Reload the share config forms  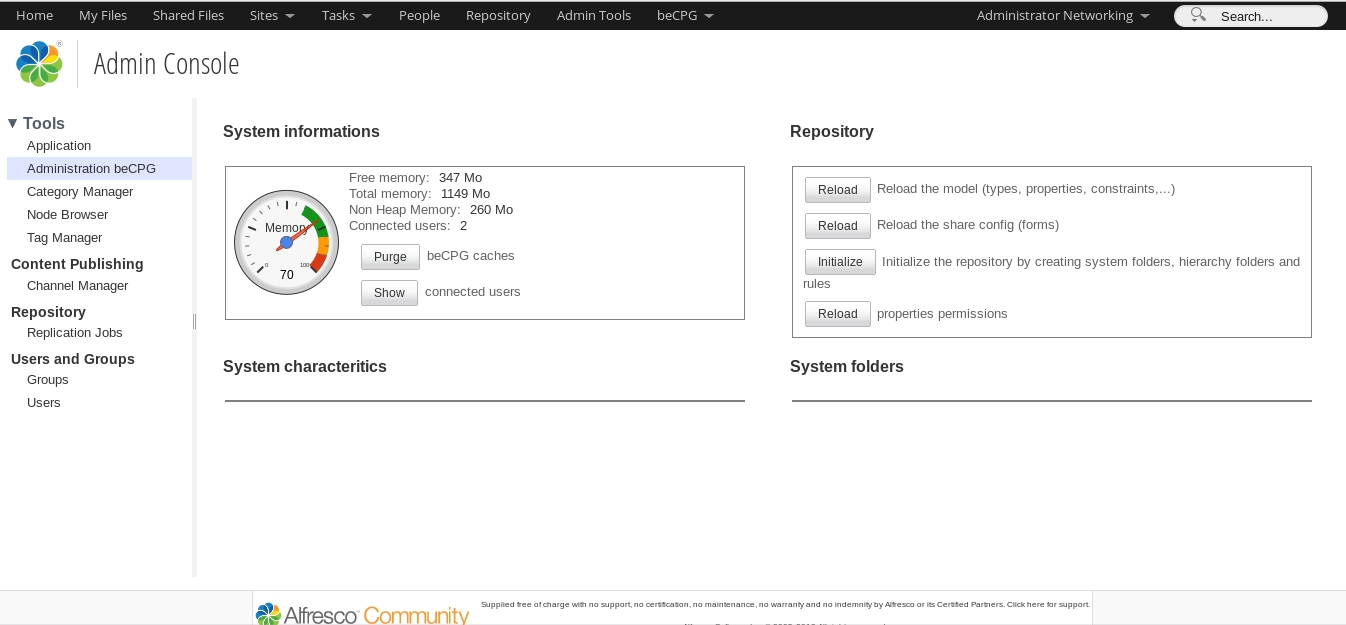click(x=838, y=226)
